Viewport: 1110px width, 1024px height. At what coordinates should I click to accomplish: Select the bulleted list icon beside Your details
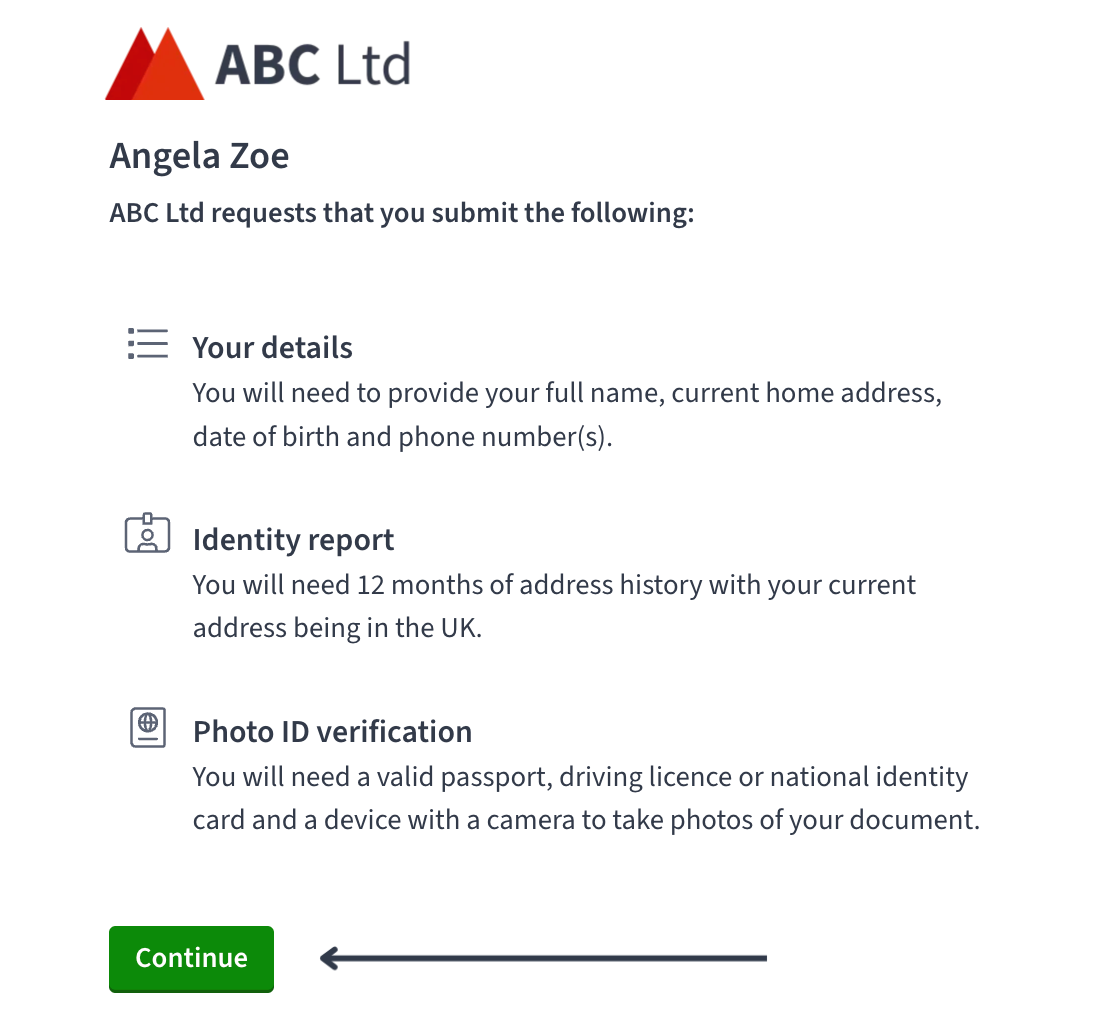point(148,344)
